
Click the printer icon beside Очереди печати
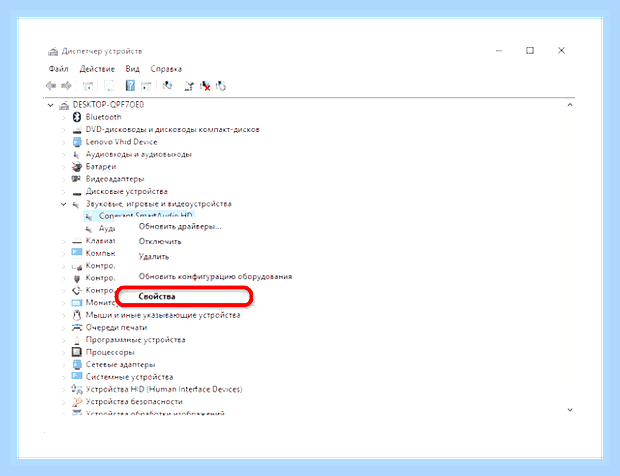[76, 327]
